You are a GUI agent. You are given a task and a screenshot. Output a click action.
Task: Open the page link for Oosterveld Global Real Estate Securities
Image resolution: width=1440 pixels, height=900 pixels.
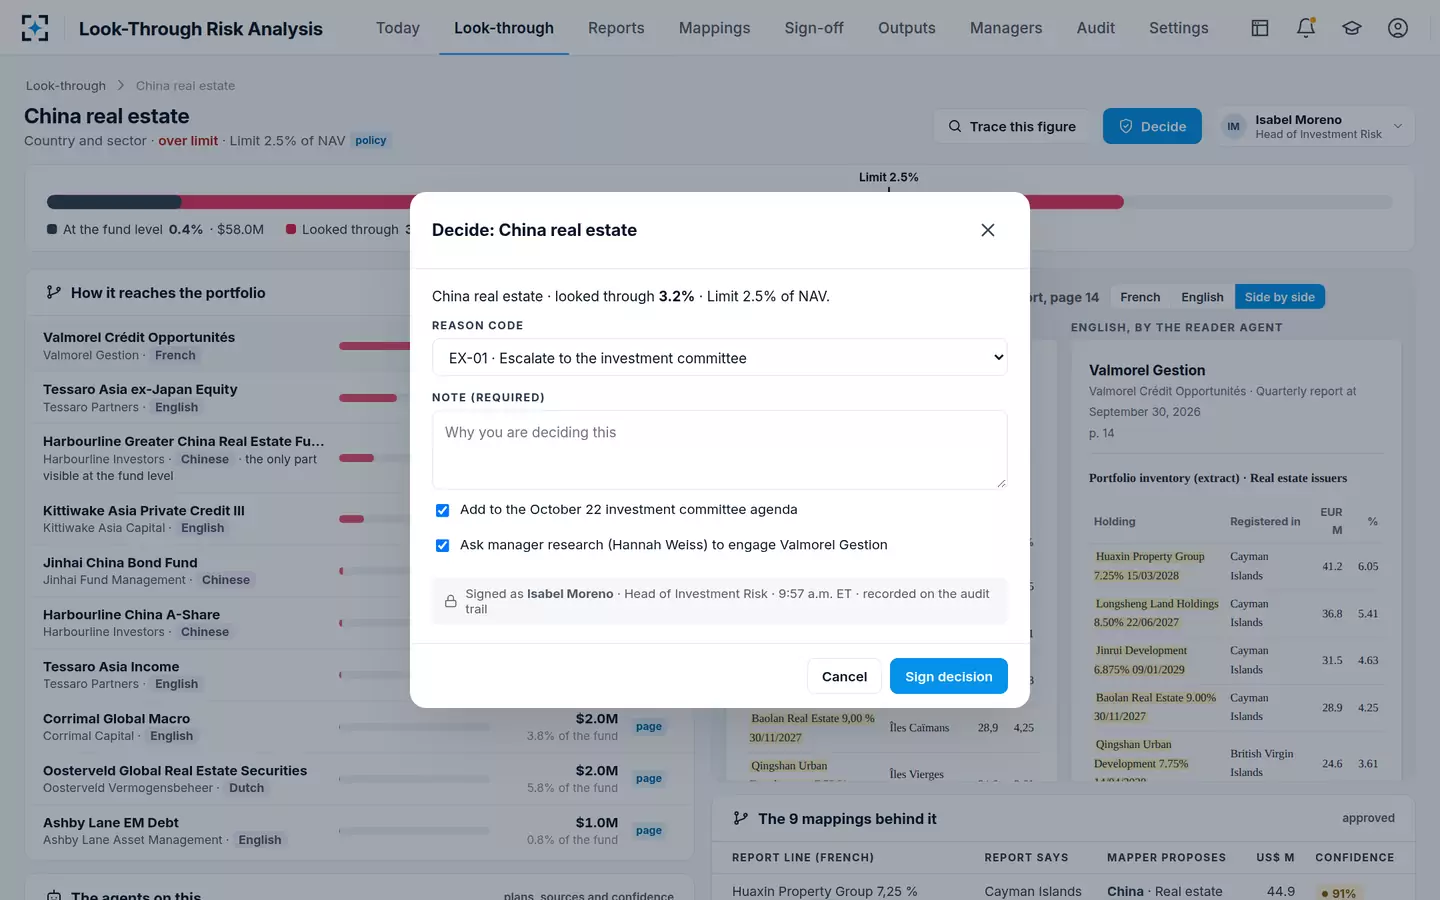649,779
